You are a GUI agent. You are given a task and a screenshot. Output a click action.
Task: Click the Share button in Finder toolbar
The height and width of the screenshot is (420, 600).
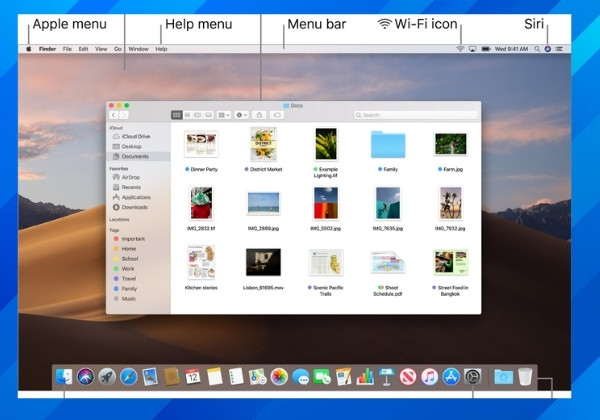[259, 115]
